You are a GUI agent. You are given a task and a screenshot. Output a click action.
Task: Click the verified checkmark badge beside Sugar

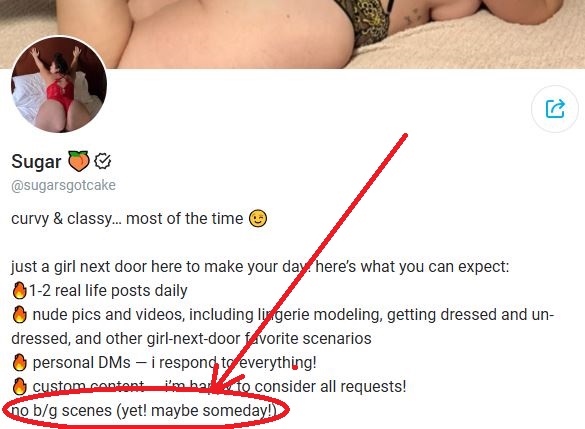point(102,162)
